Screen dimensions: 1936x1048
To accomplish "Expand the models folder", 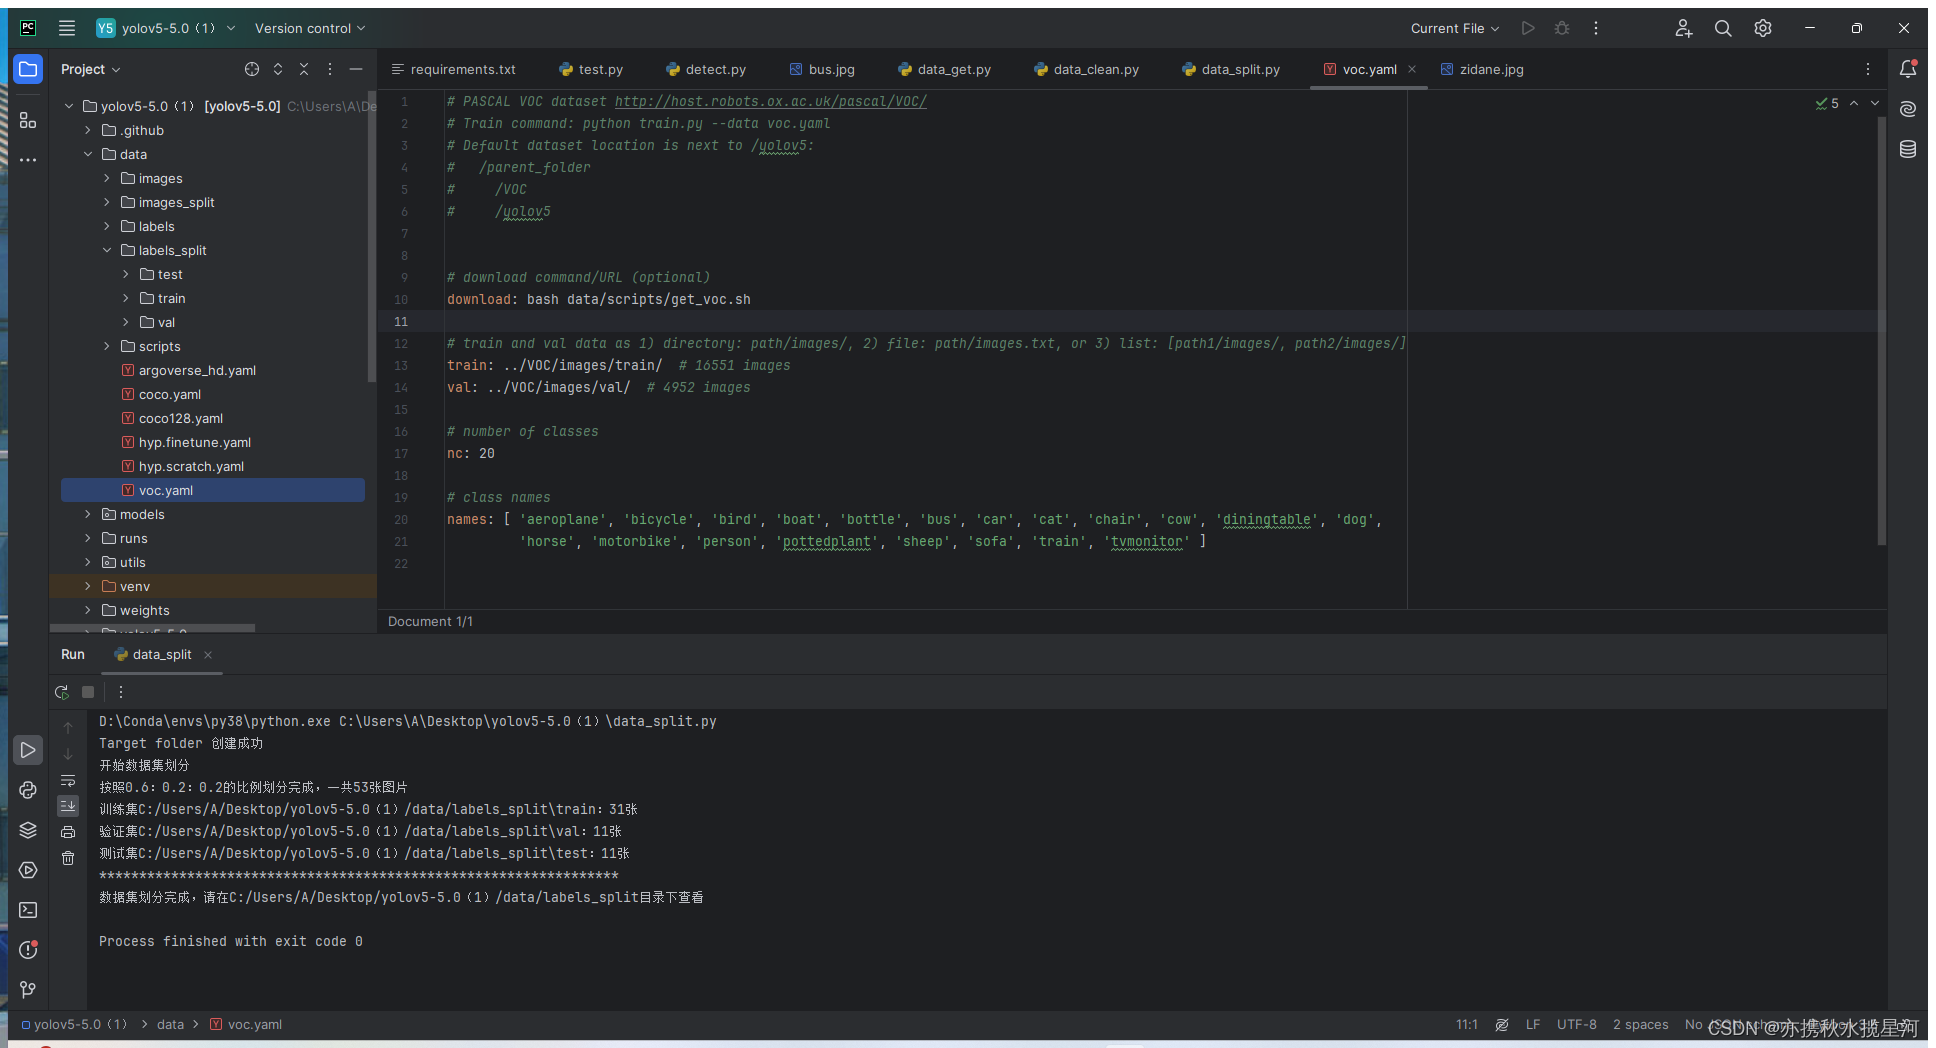I will tap(88, 514).
